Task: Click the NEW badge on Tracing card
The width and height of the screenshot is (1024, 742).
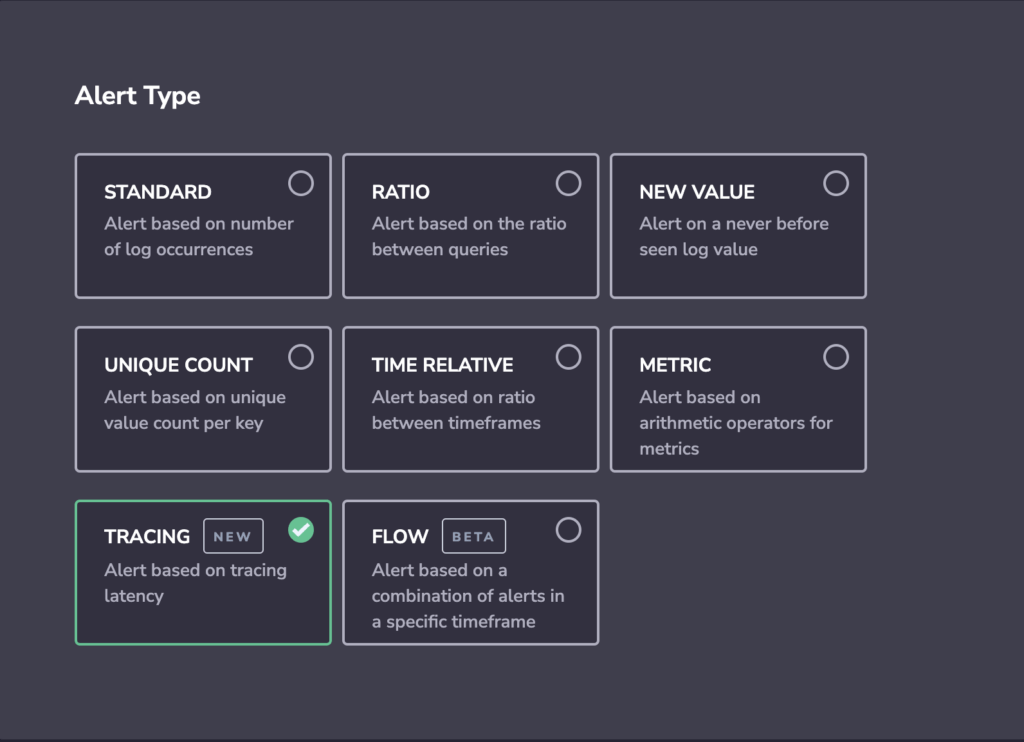Action: pyautogui.click(x=233, y=536)
